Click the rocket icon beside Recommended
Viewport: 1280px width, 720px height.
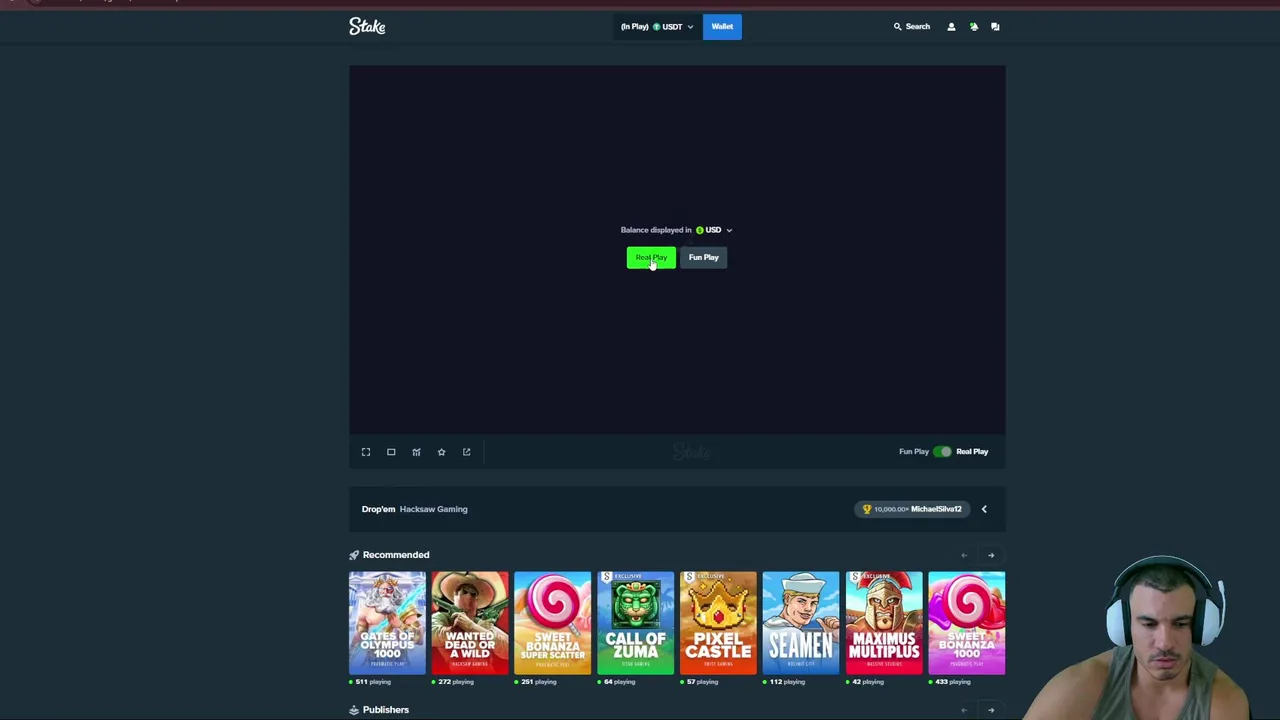point(354,555)
